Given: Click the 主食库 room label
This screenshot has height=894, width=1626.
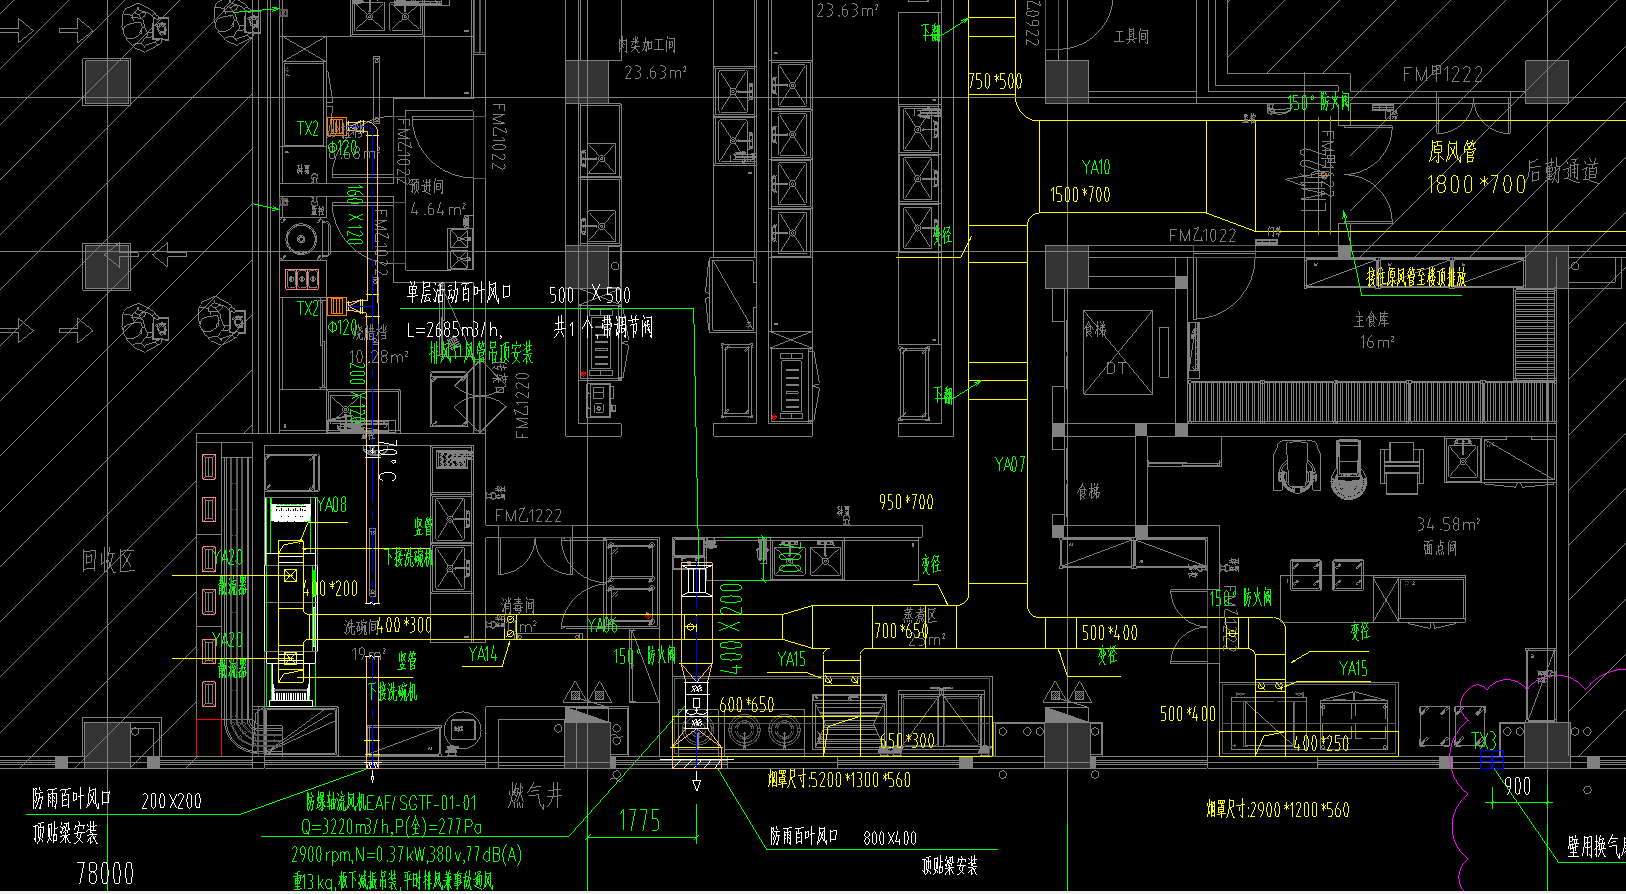Looking at the screenshot, I should point(1371,320).
